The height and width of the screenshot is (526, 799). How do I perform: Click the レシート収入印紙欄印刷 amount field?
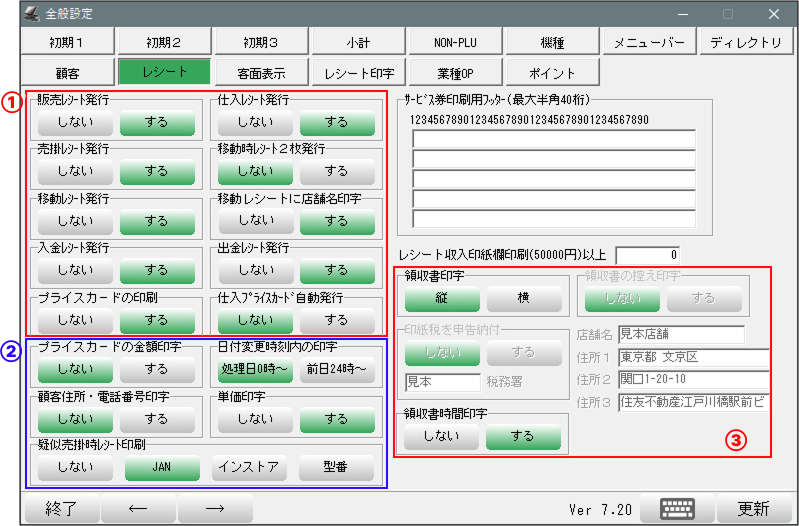click(648, 255)
